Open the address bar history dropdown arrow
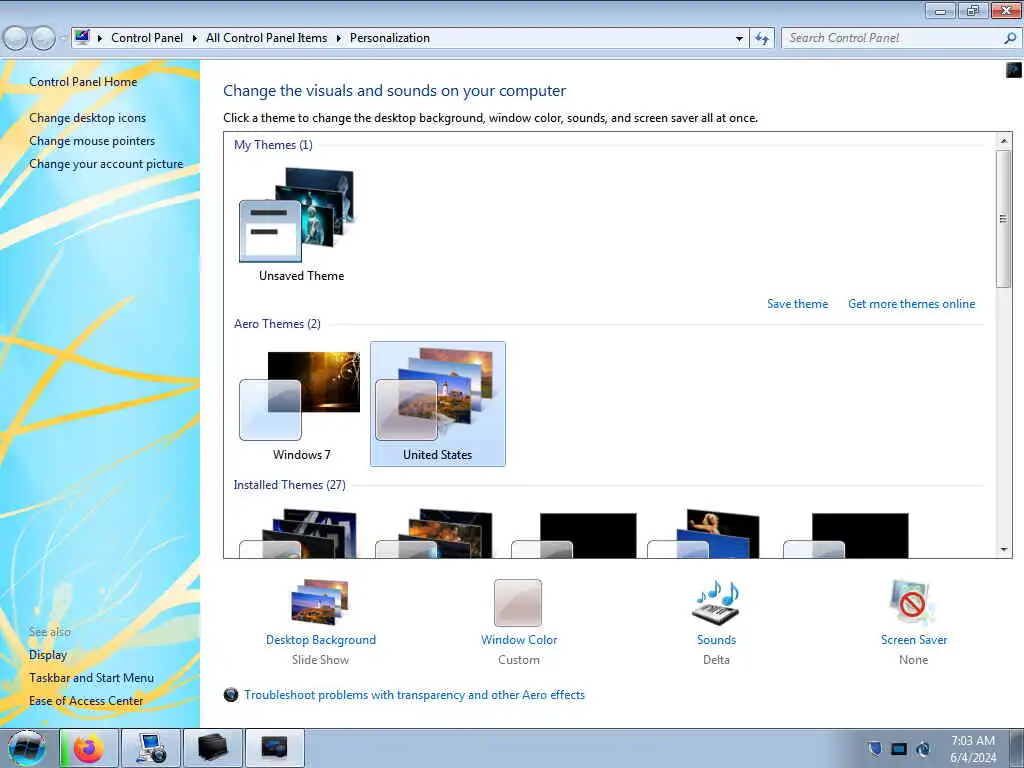Screen dimensions: 1024x768 point(739,39)
